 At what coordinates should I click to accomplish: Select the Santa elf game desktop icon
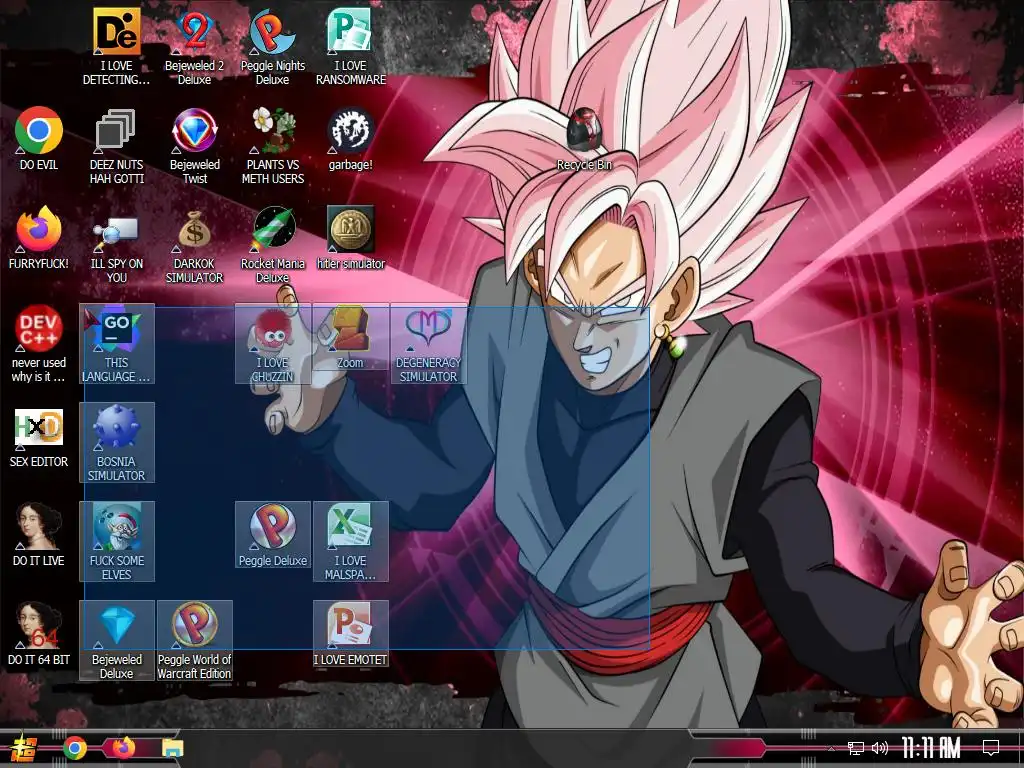(x=116, y=542)
